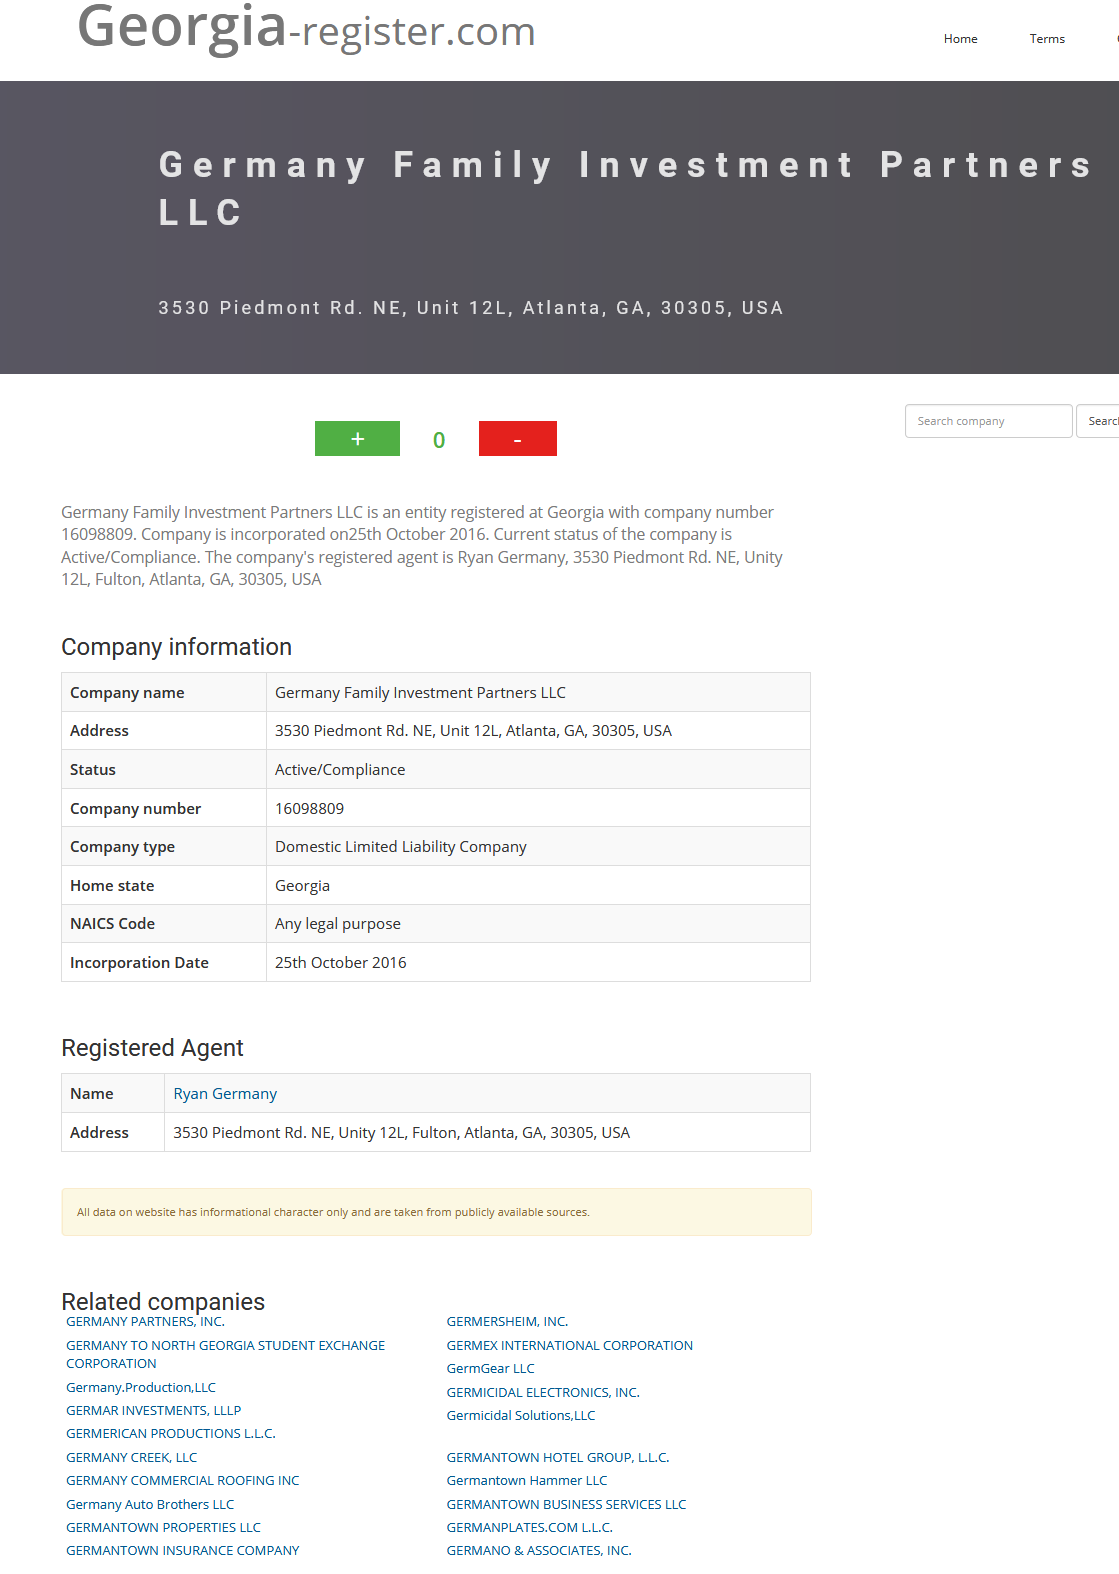Viewport: 1119px width, 1574px height.
Task: Click the Company type row label
Action: [122, 847]
